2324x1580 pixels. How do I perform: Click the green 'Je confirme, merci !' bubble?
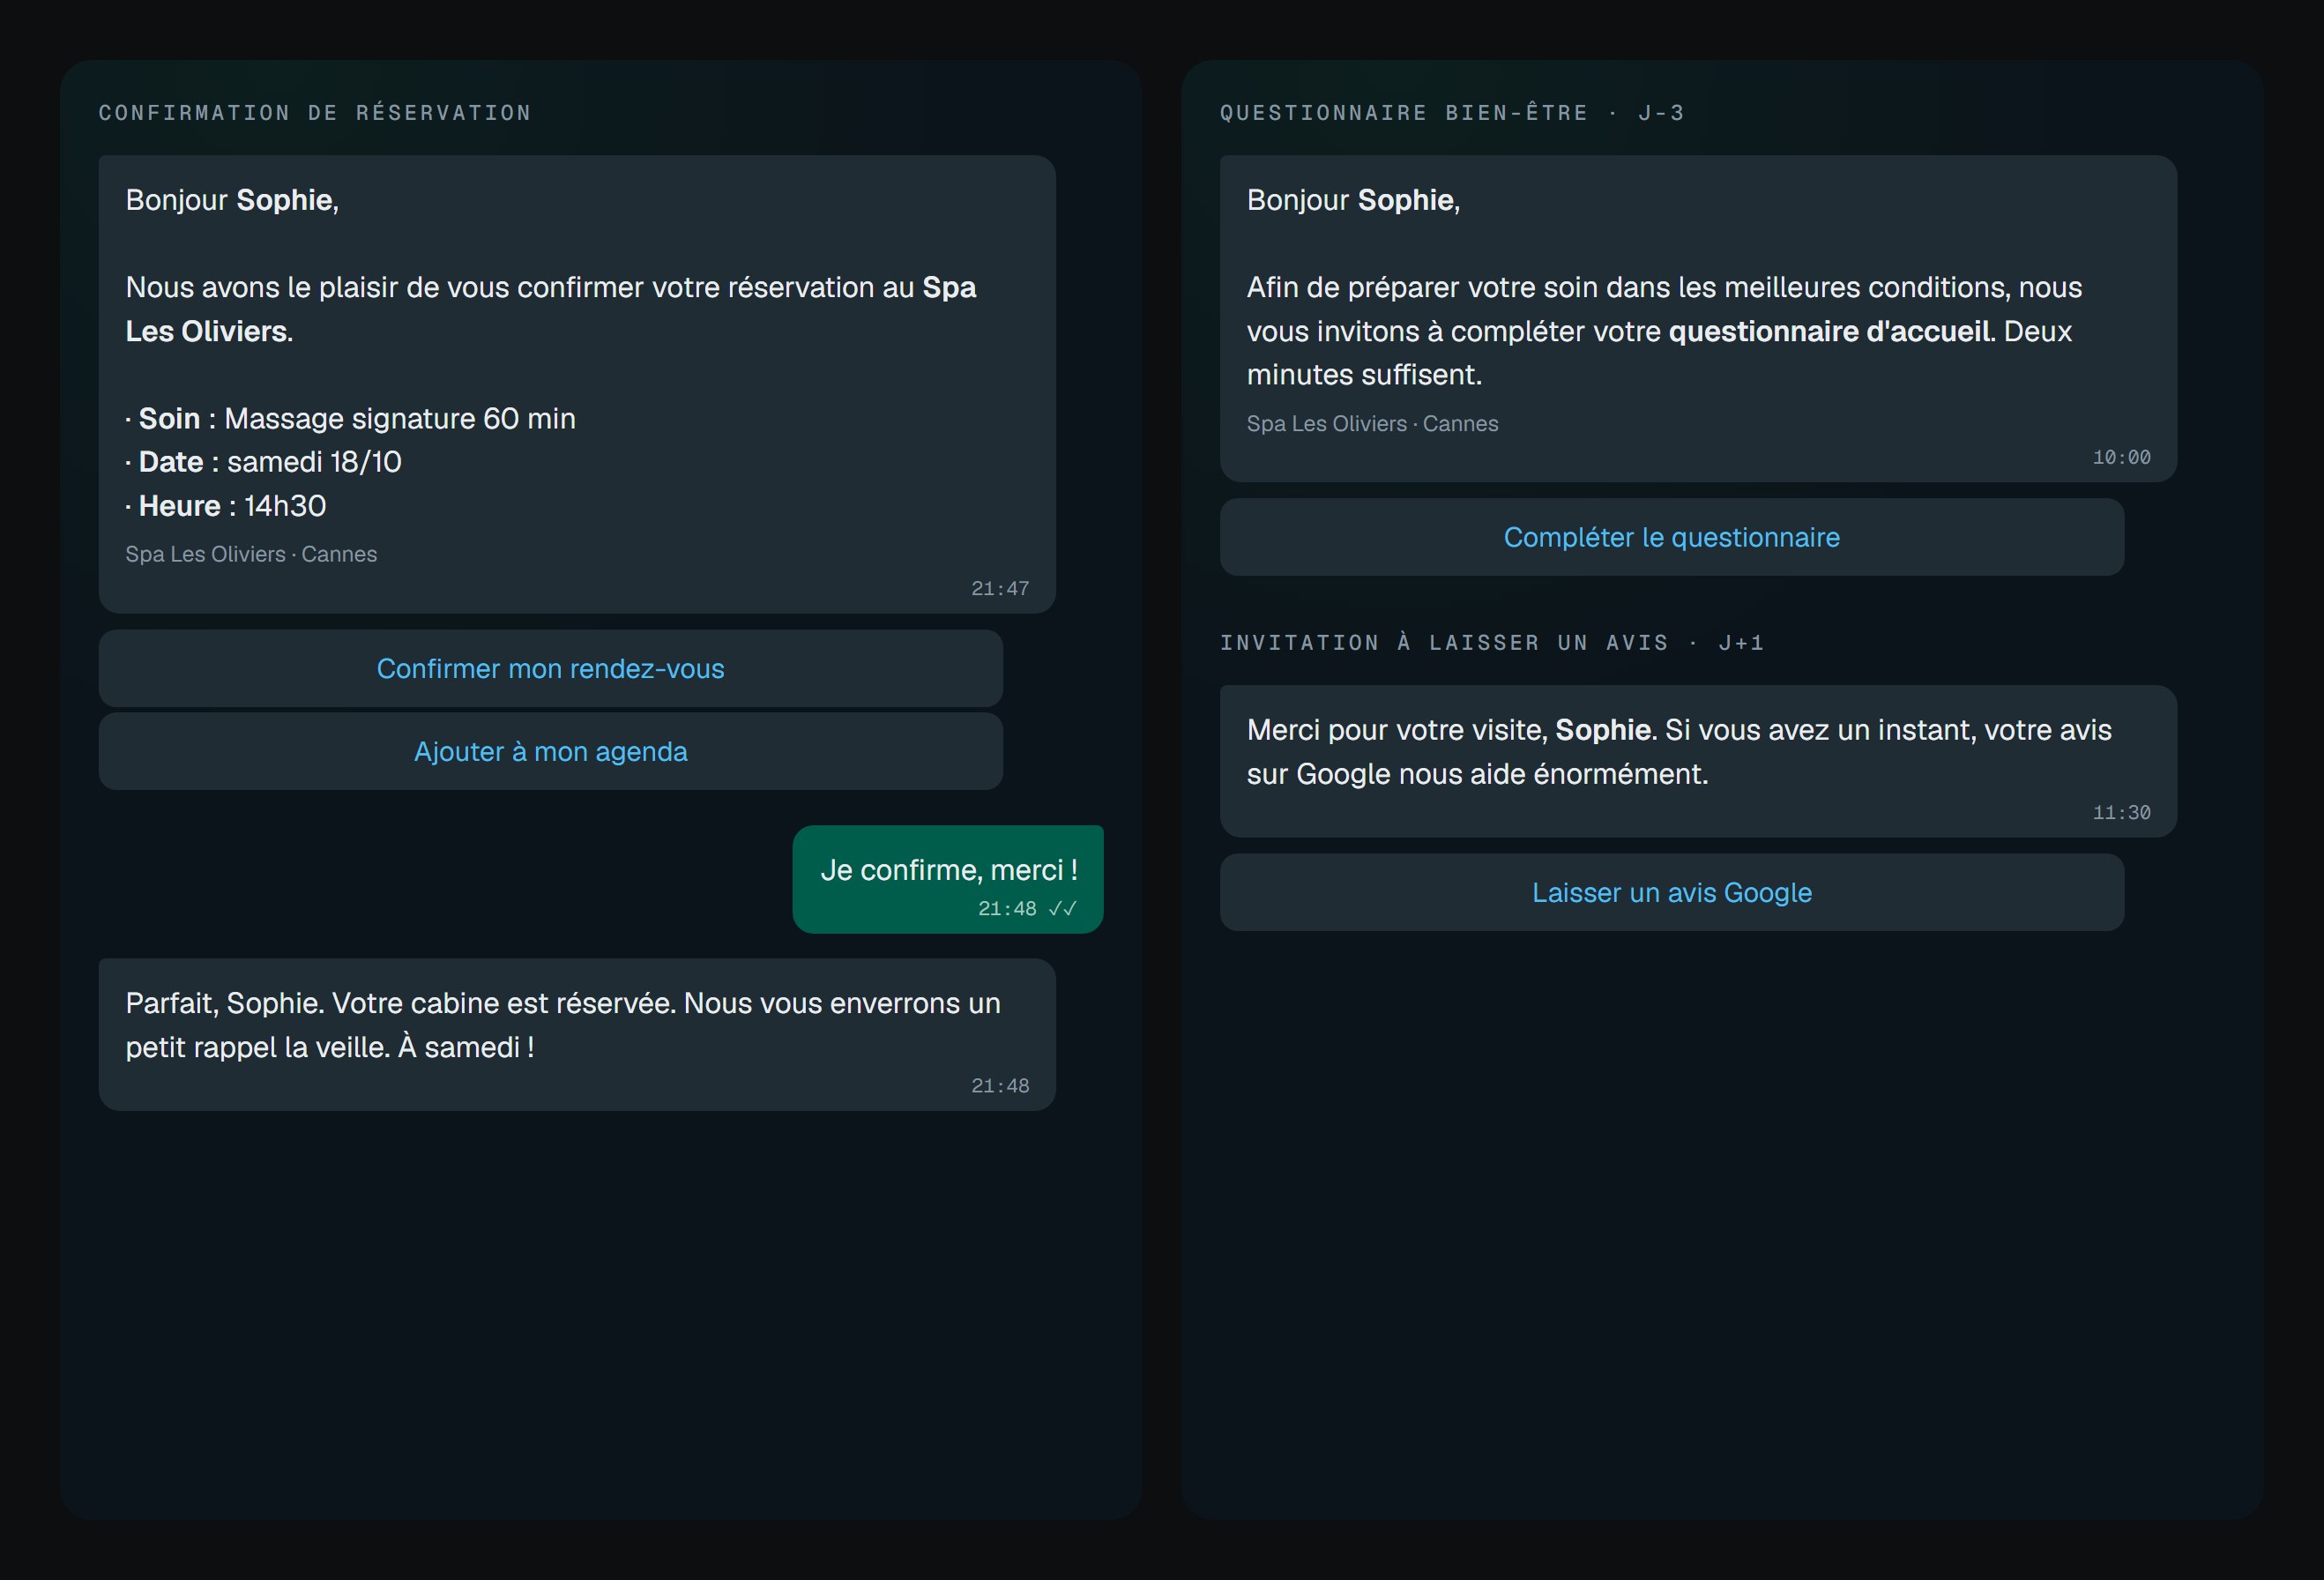[x=948, y=879]
